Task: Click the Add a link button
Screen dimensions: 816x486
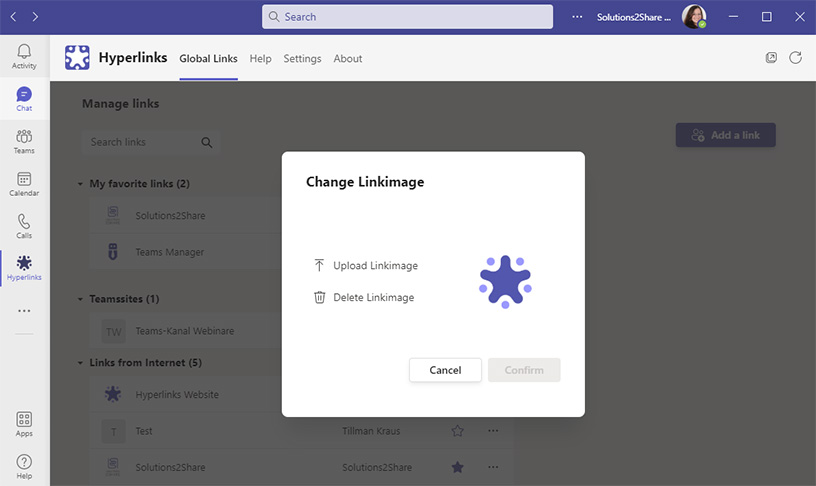Action: point(725,135)
